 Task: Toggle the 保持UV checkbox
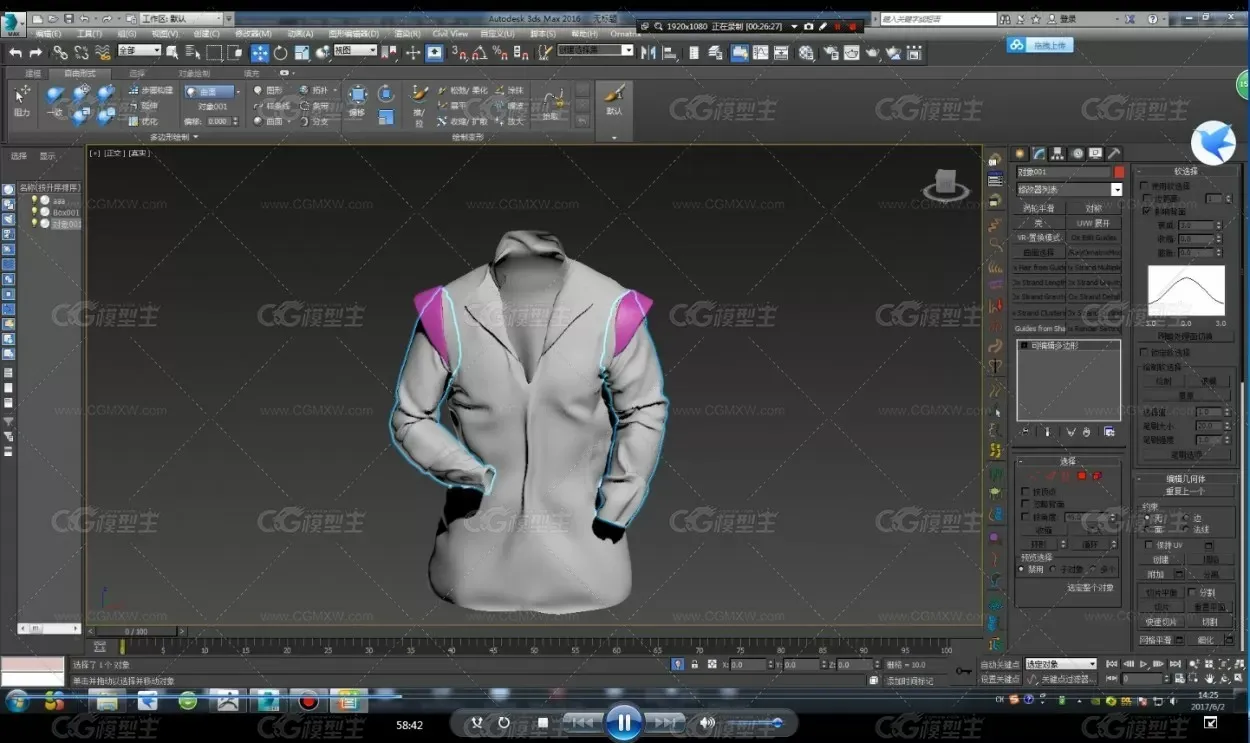(x=1148, y=545)
